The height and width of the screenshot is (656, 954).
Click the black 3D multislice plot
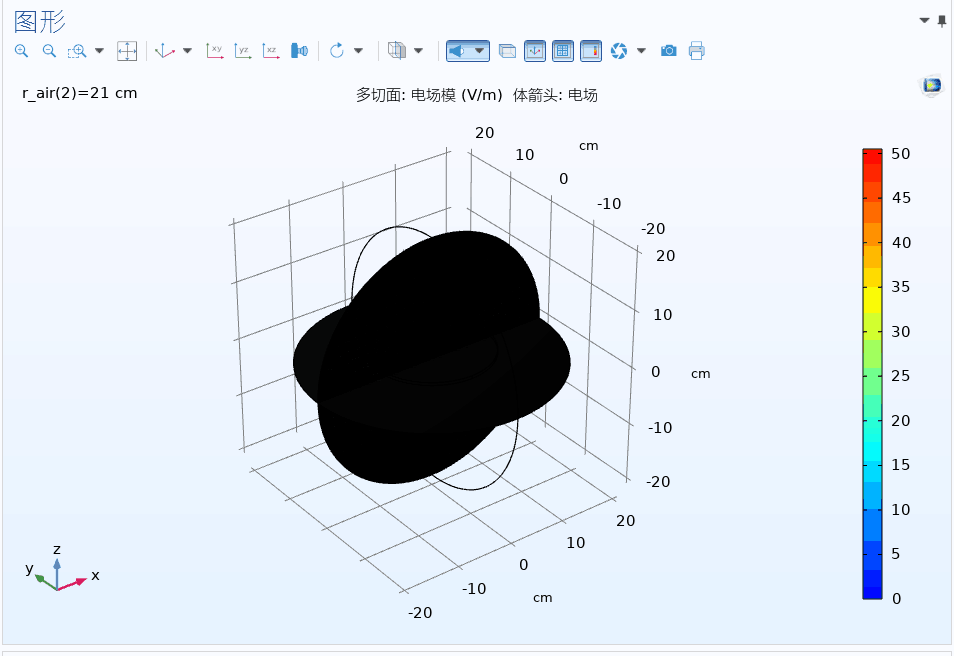tap(432, 359)
